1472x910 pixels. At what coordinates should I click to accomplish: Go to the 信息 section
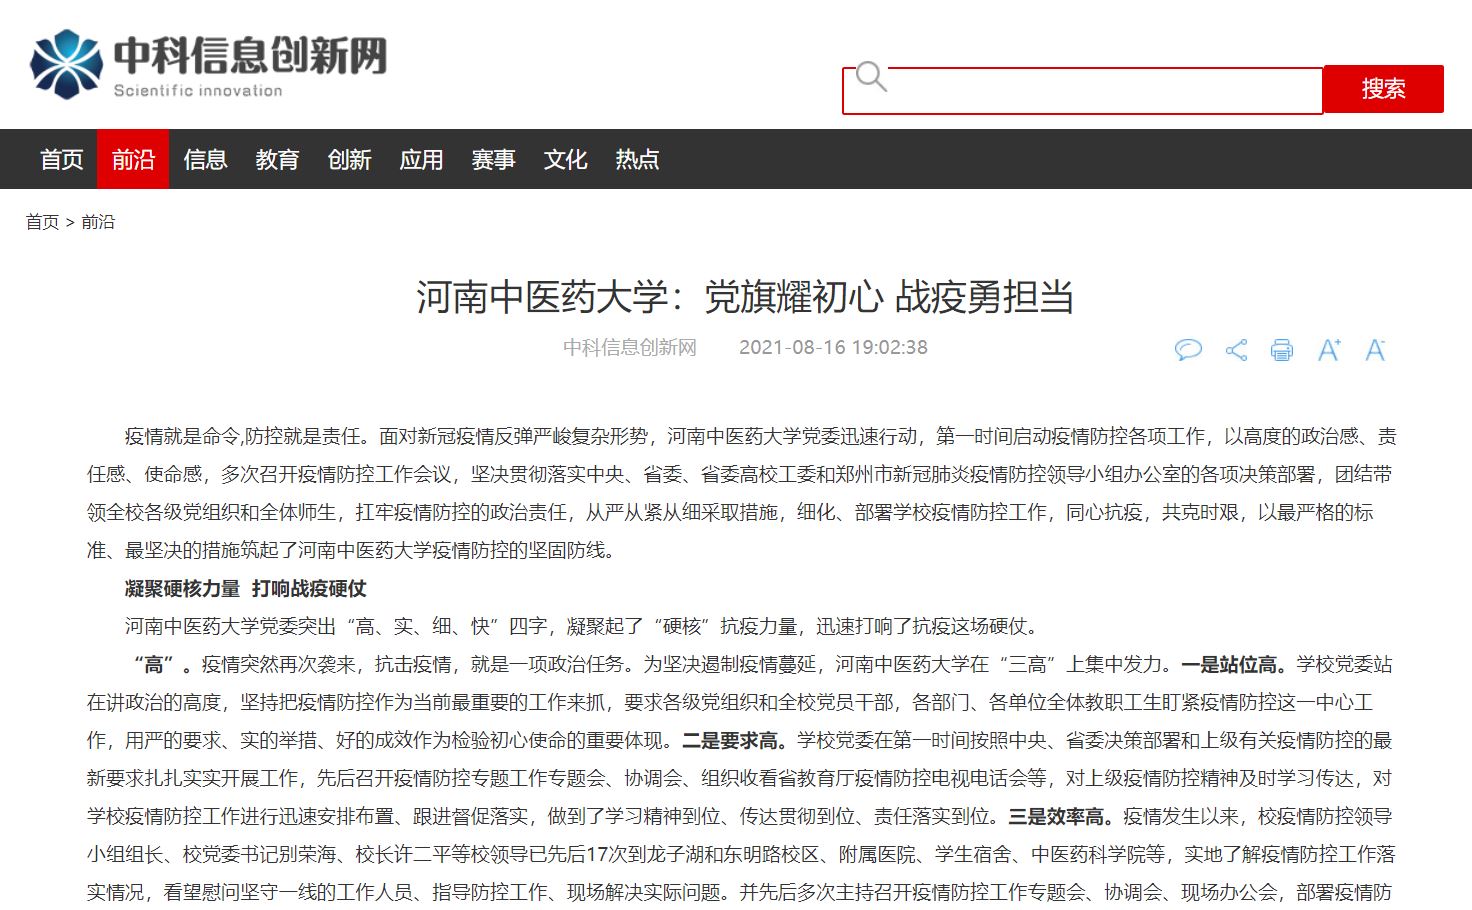point(205,160)
